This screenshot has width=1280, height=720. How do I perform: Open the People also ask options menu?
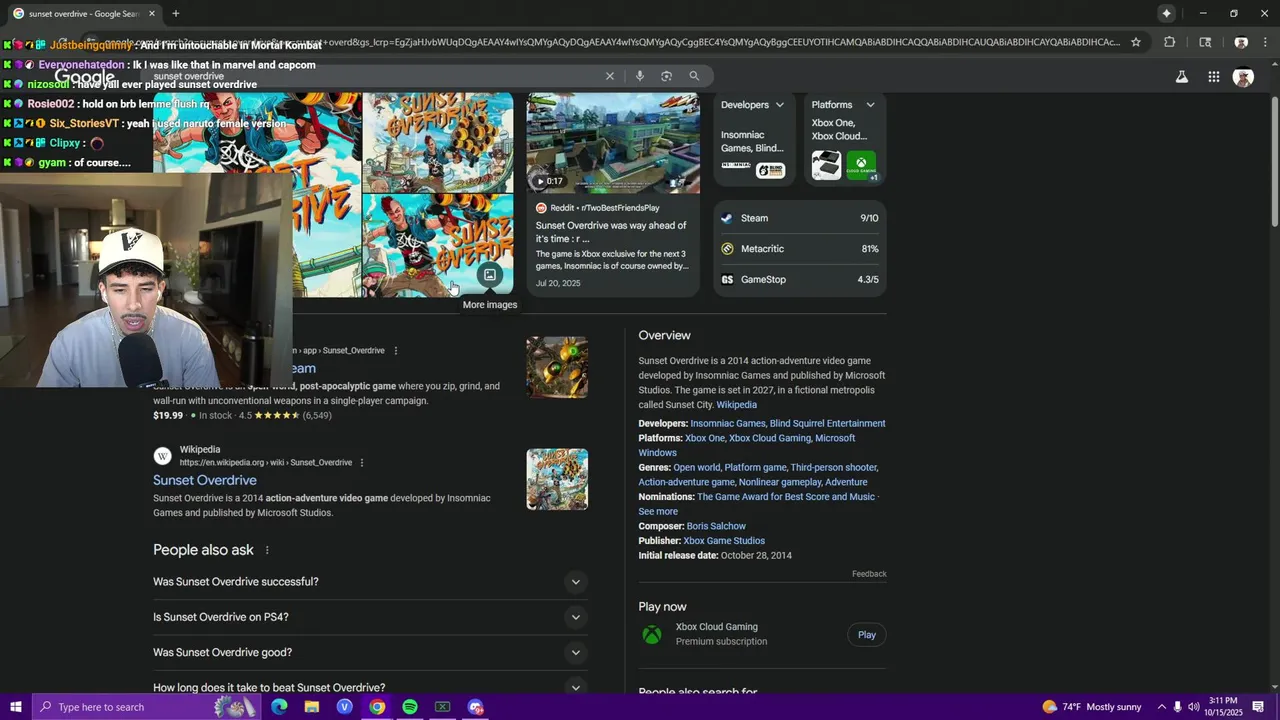coord(267,550)
